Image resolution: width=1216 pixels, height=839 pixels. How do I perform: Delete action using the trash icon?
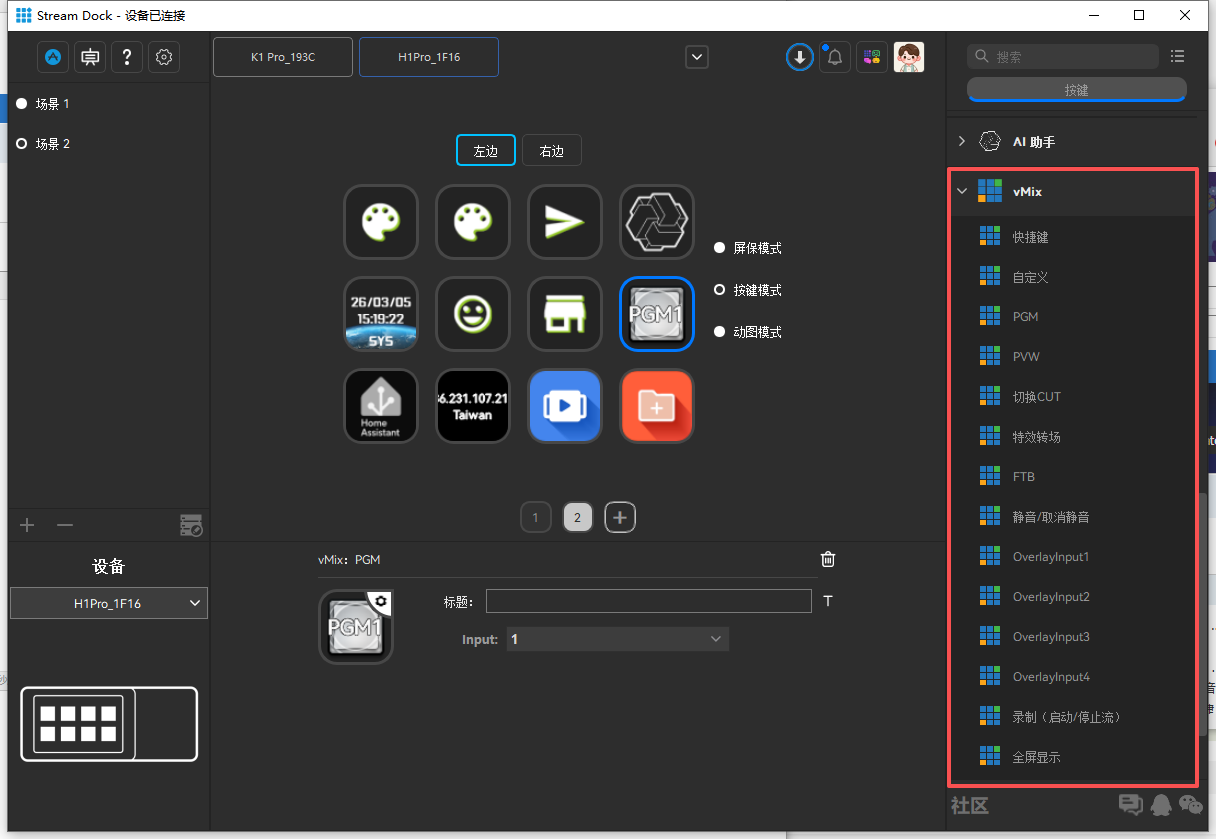[827, 559]
